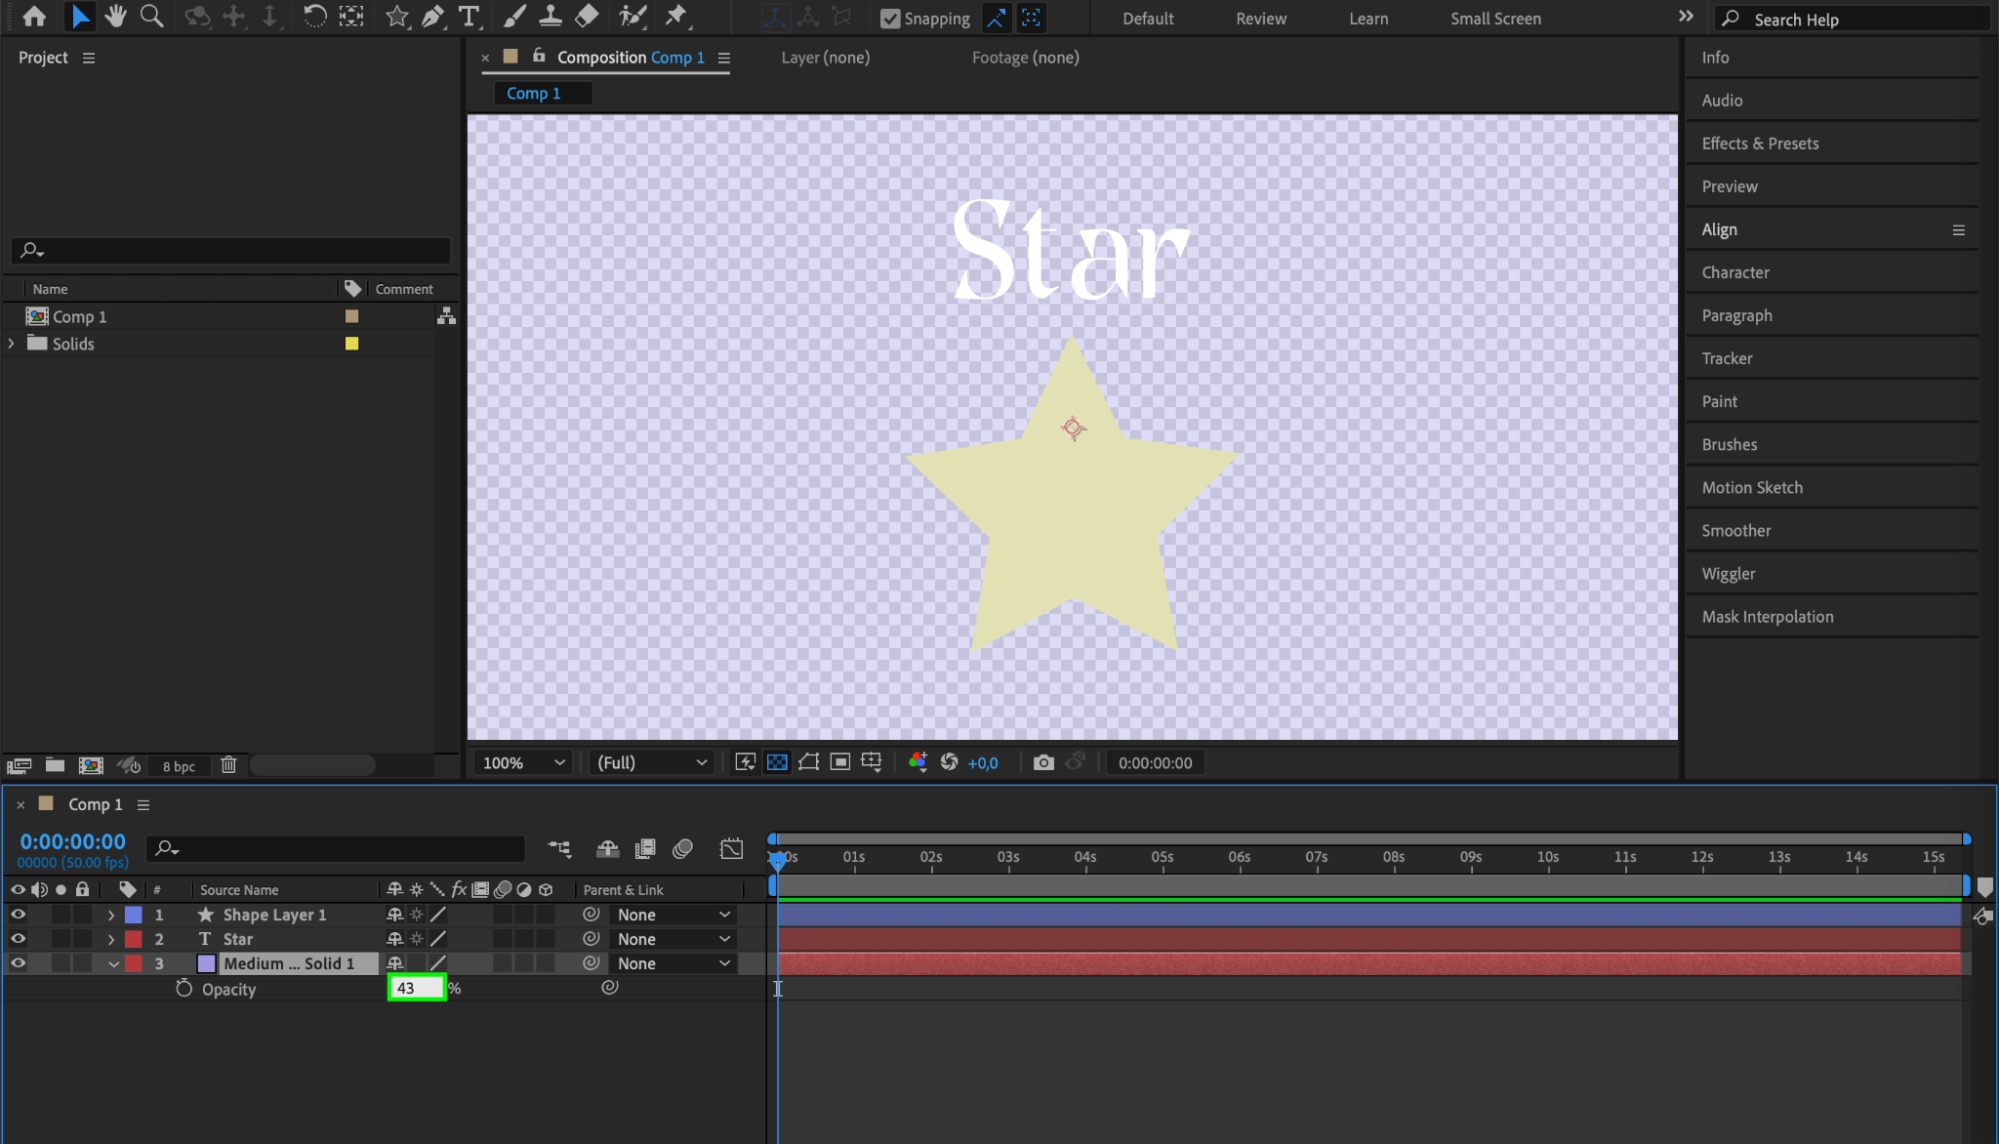Click the 8 bpc color depth button
Viewport: 1999px width, 1144px height.
pyautogui.click(x=179, y=766)
